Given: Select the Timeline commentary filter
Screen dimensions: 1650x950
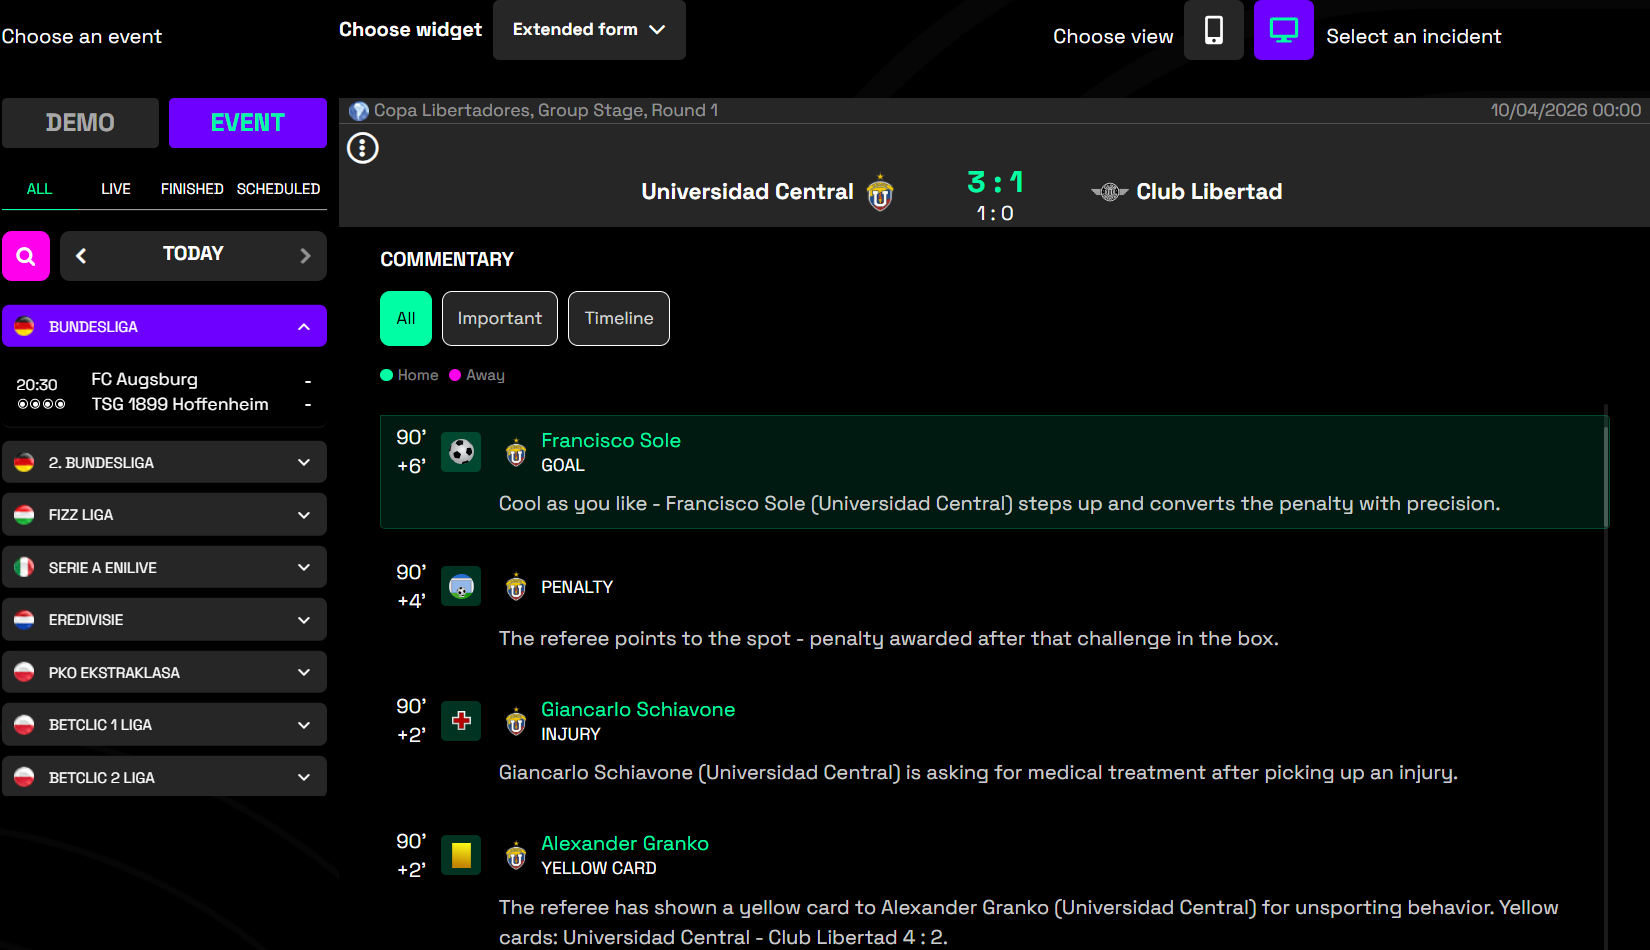Looking at the screenshot, I should (619, 318).
